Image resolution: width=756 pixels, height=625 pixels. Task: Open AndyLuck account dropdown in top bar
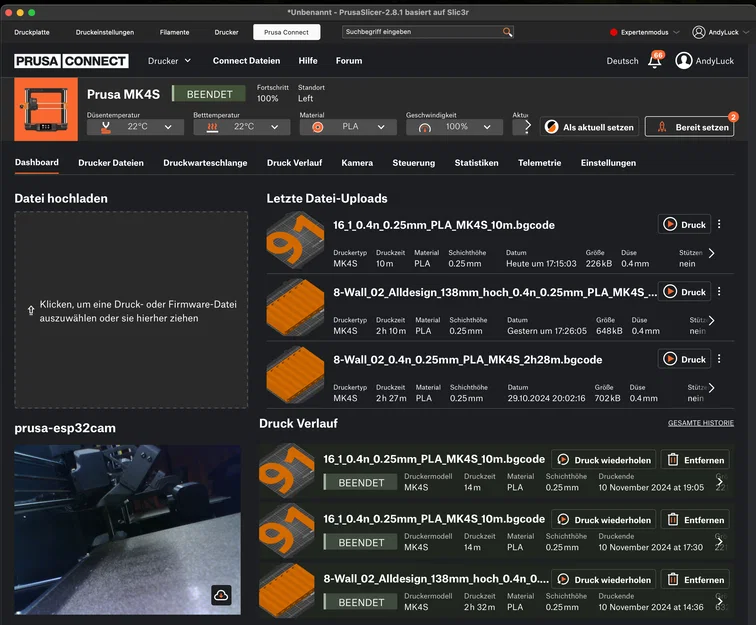tap(720, 32)
